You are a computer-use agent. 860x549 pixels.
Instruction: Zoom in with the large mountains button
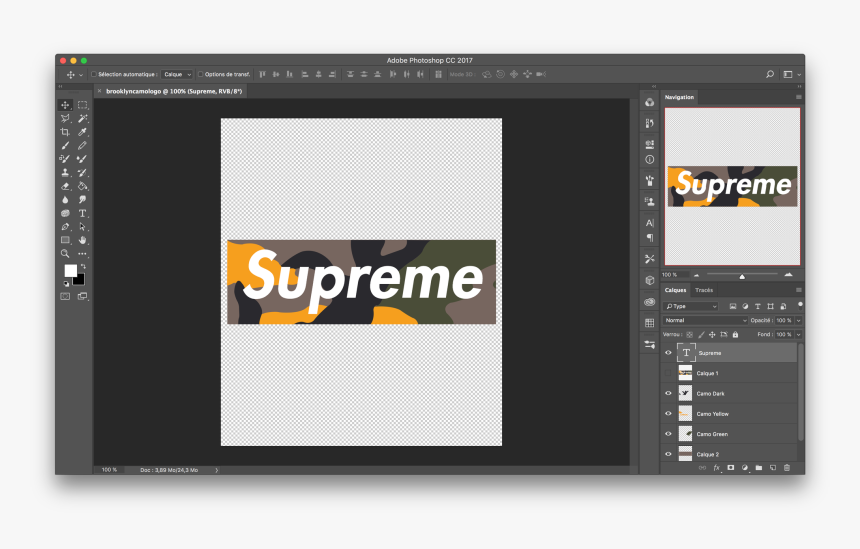[789, 274]
